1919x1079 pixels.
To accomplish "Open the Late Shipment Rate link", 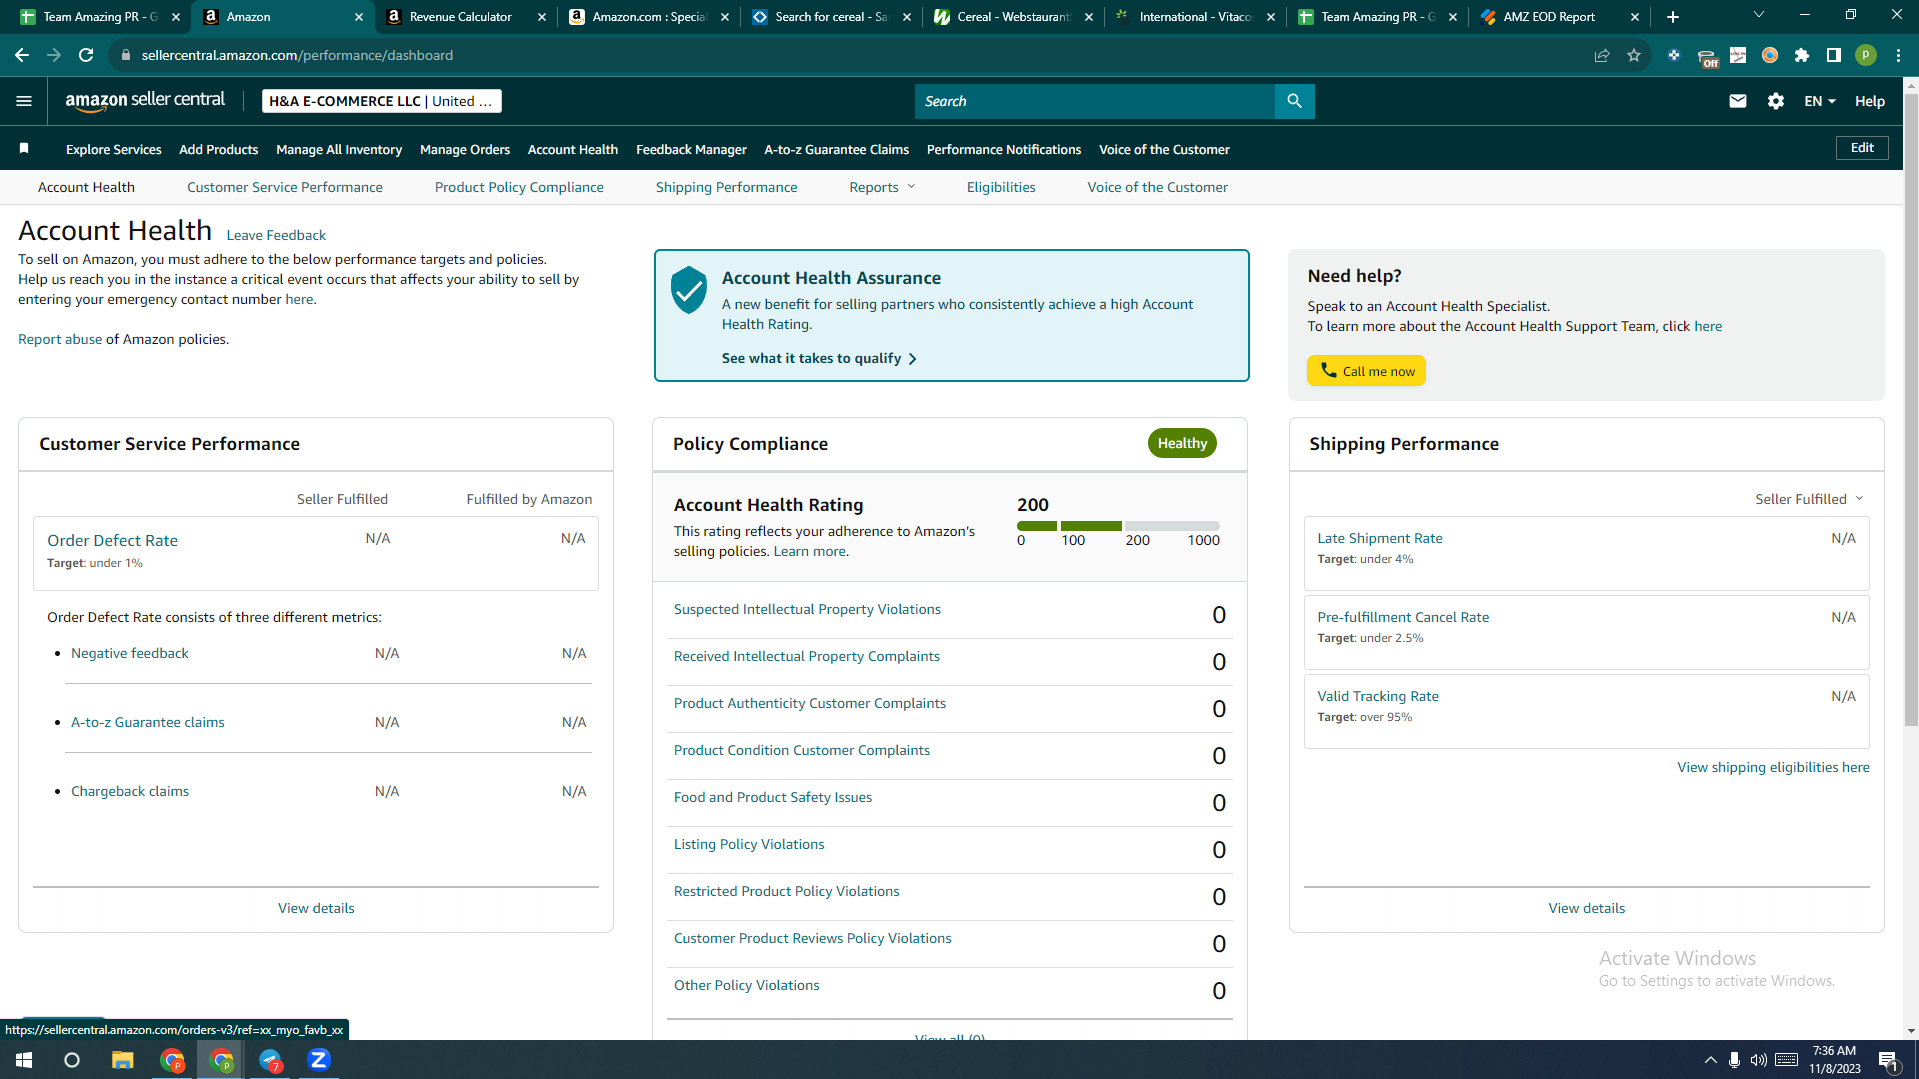I will coord(1379,538).
